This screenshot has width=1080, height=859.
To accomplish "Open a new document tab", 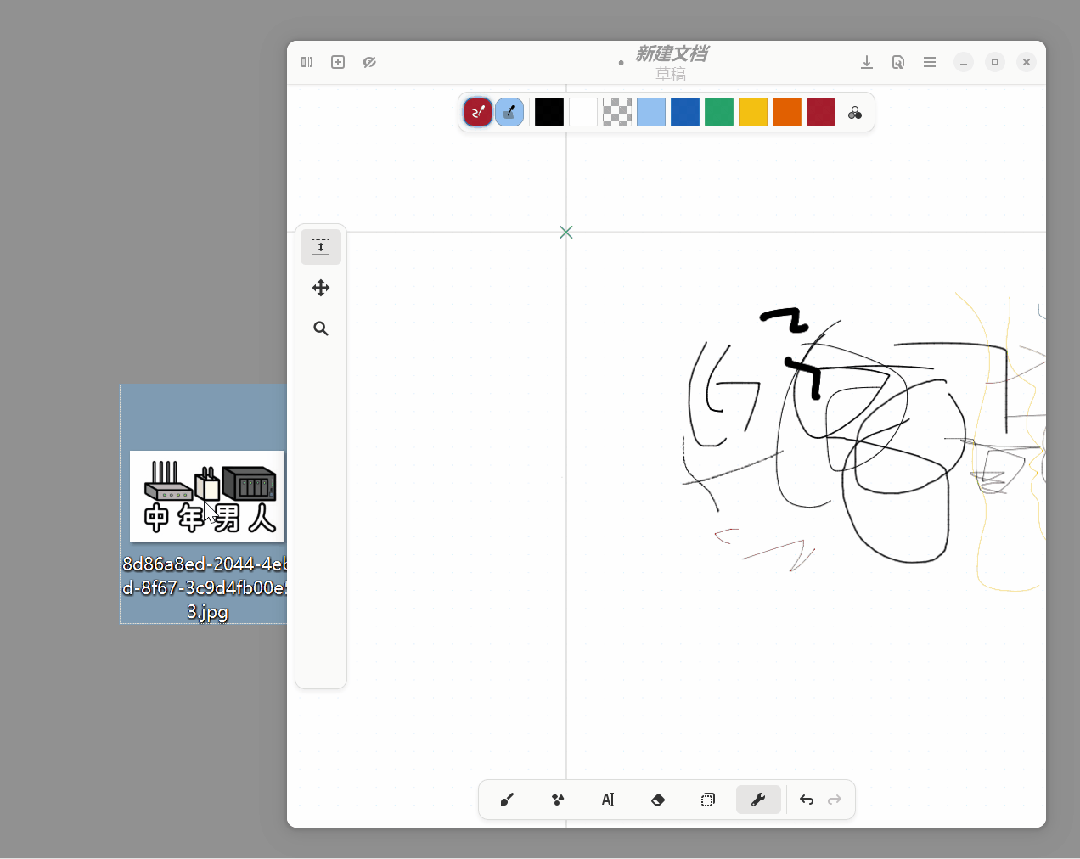I will point(337,61).
